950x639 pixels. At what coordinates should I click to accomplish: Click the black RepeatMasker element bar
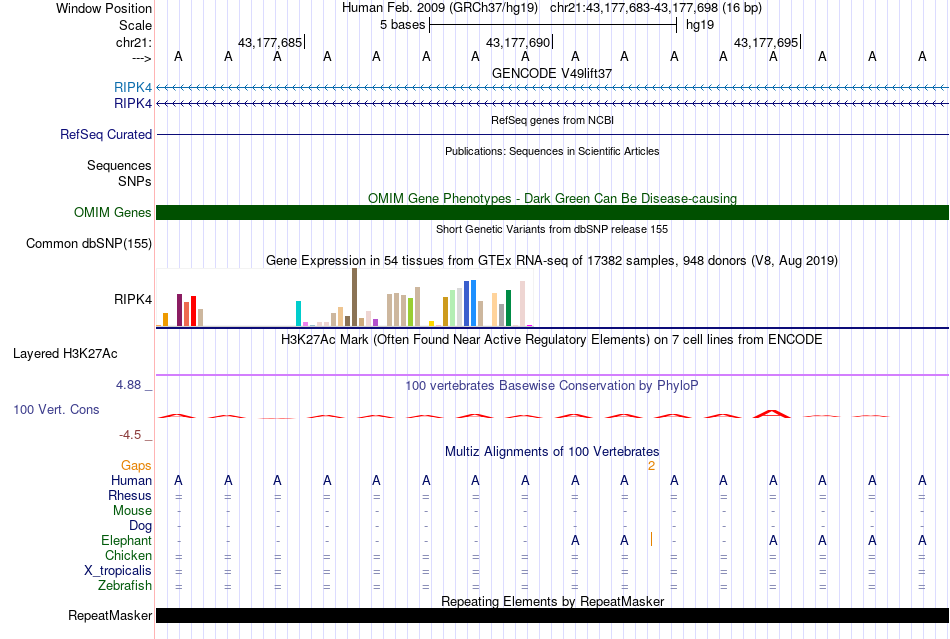pos(552,615)
